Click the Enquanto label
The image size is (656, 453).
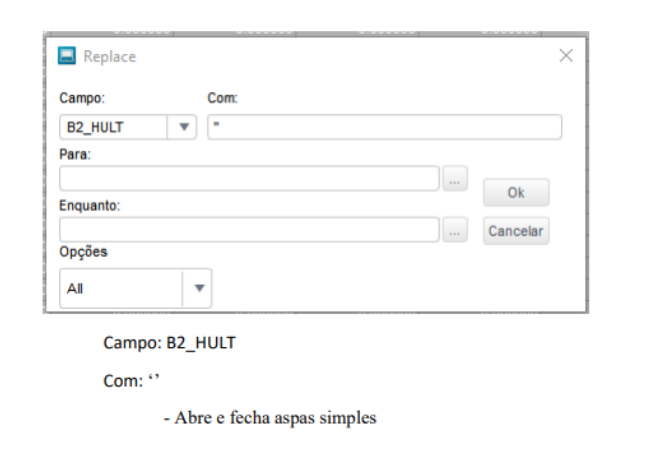pyautogui.click(x=89, y=205)
